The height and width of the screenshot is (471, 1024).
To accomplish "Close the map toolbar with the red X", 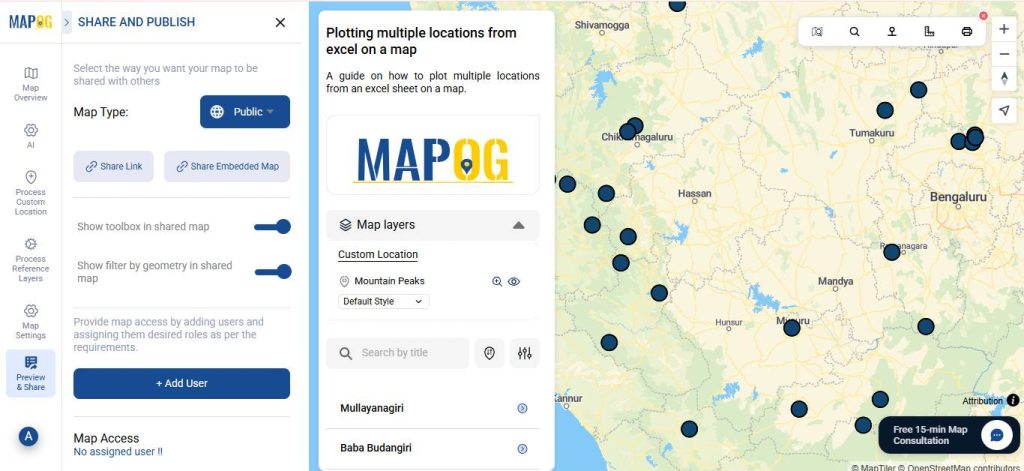I will click(983, 16).
